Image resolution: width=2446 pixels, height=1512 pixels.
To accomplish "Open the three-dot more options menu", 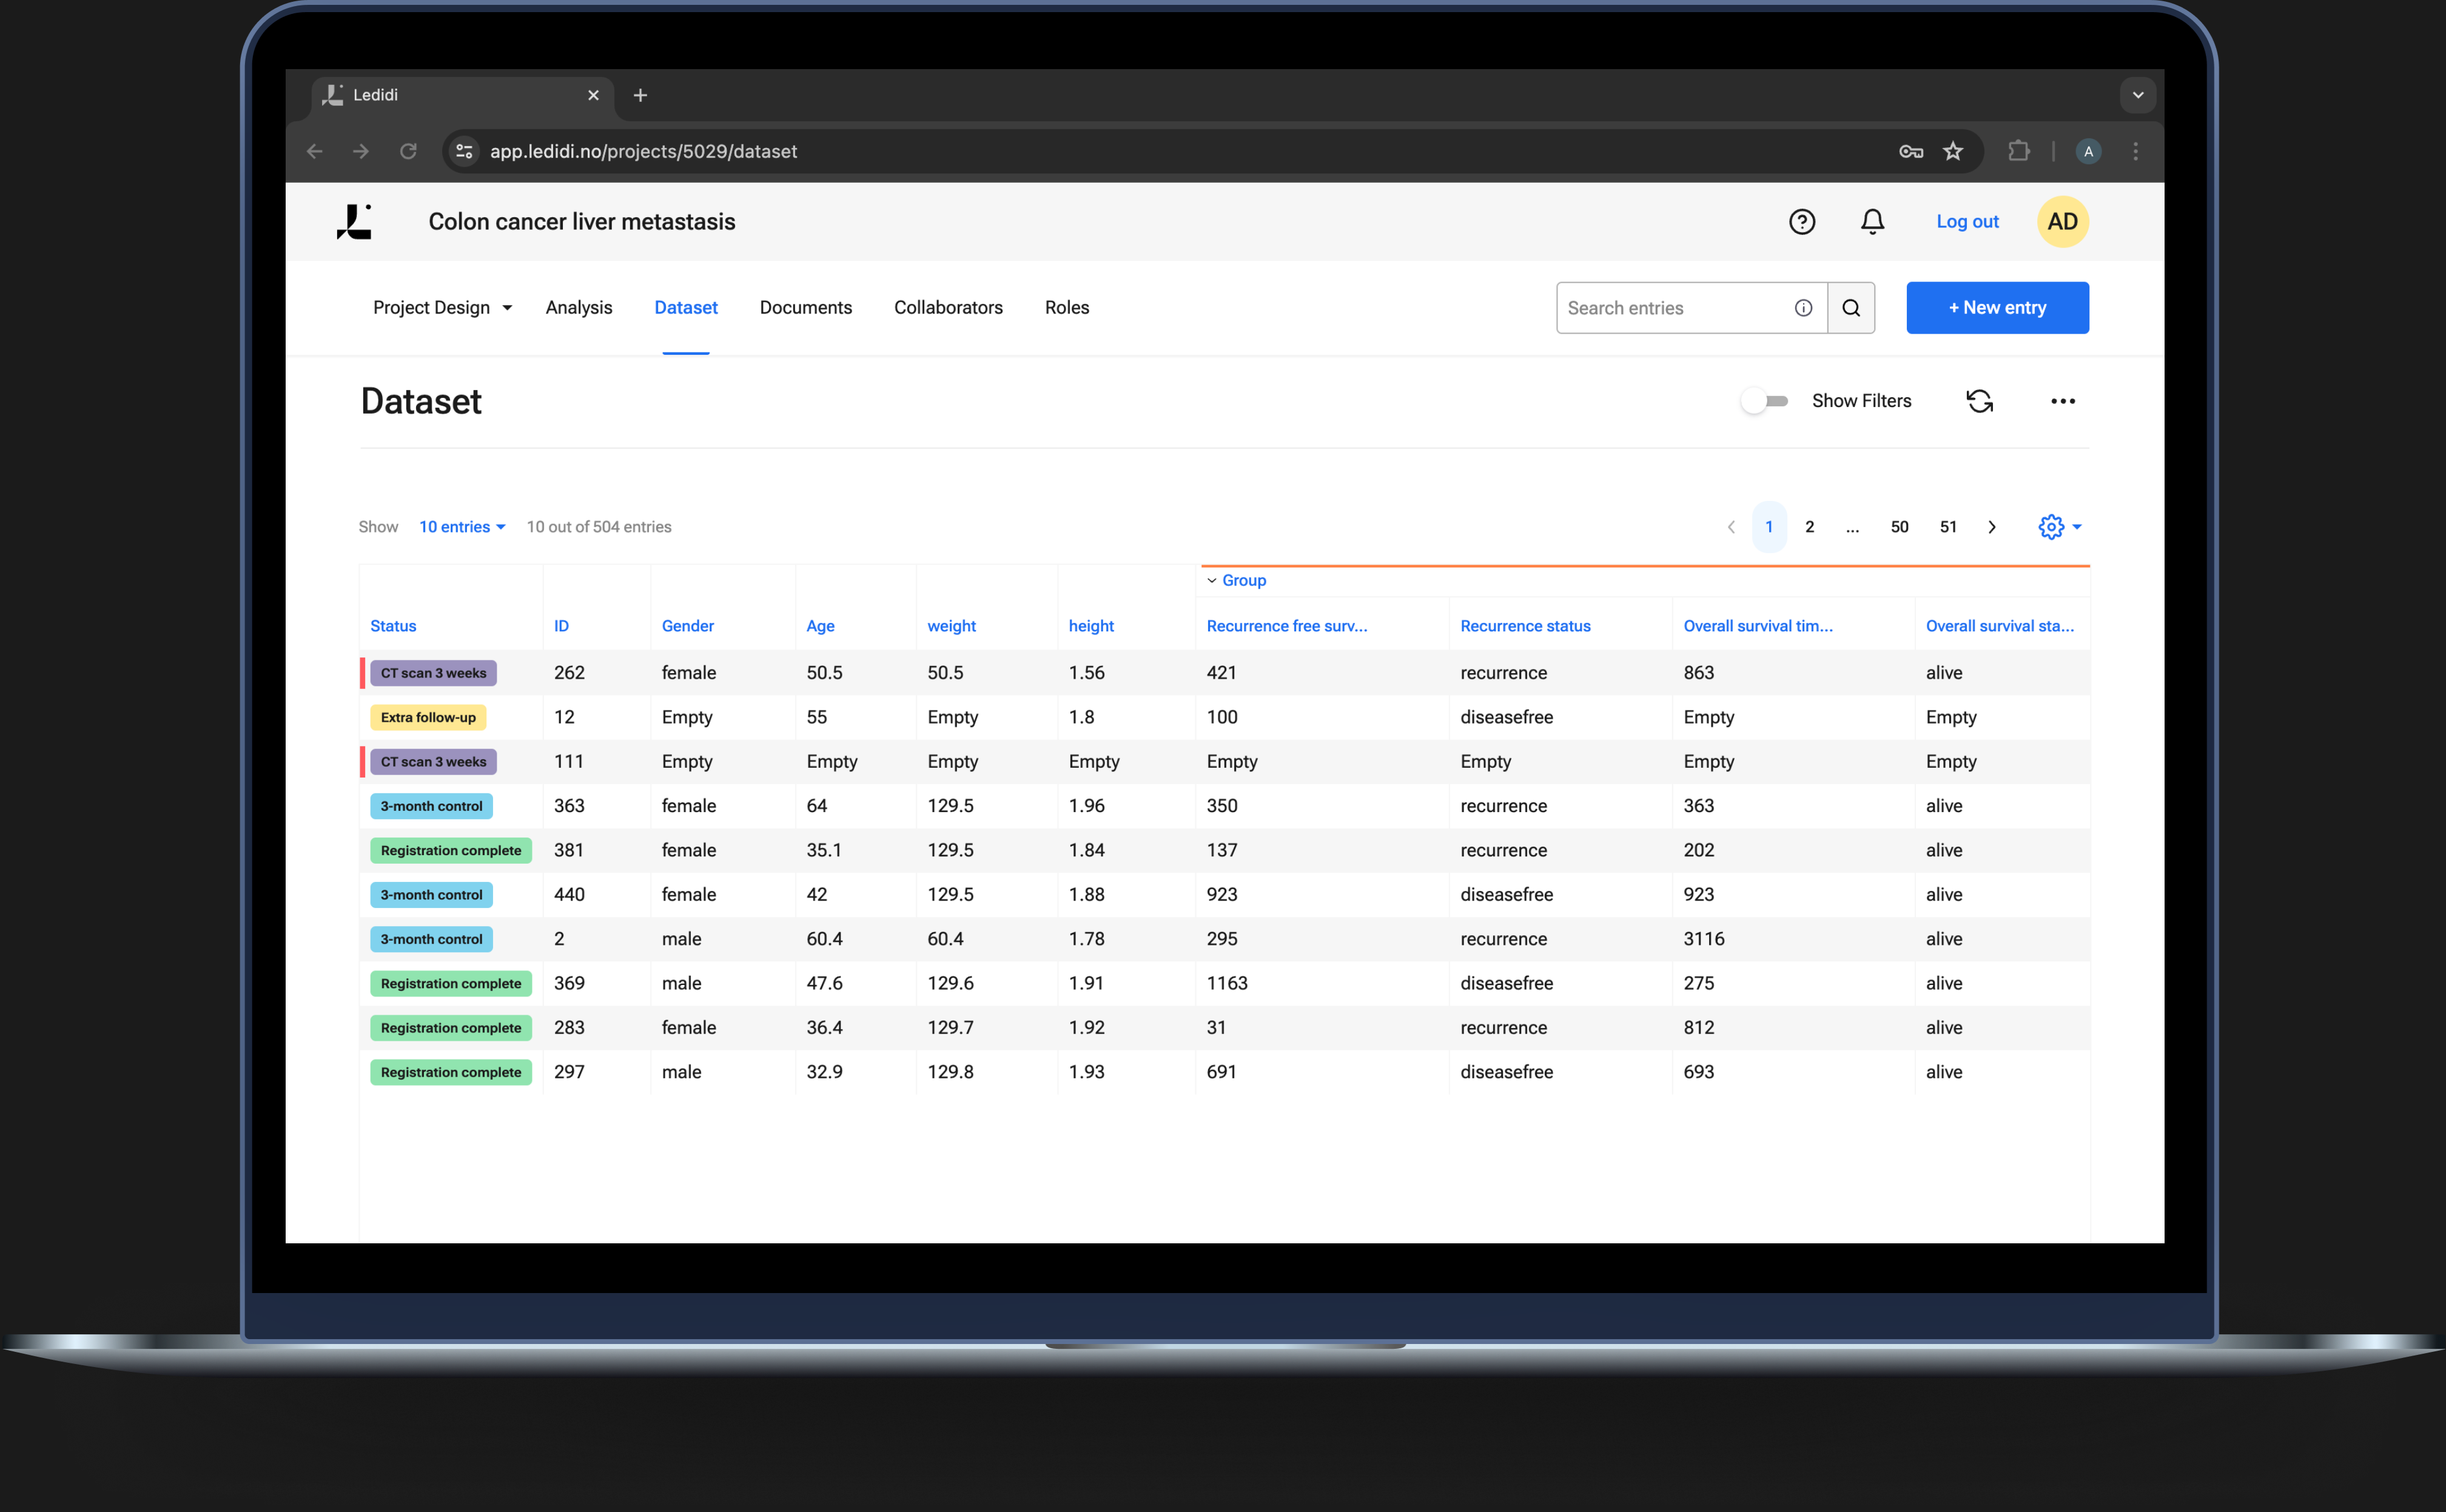I will [2062, 401].
